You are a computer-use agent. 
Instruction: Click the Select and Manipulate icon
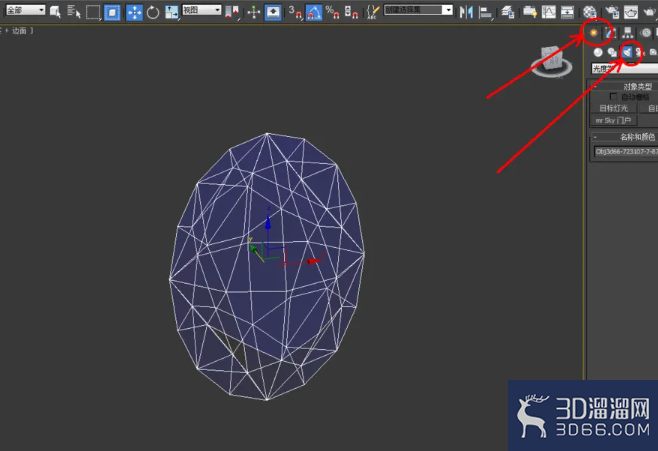pyautogui.click(x=253, y=12)
